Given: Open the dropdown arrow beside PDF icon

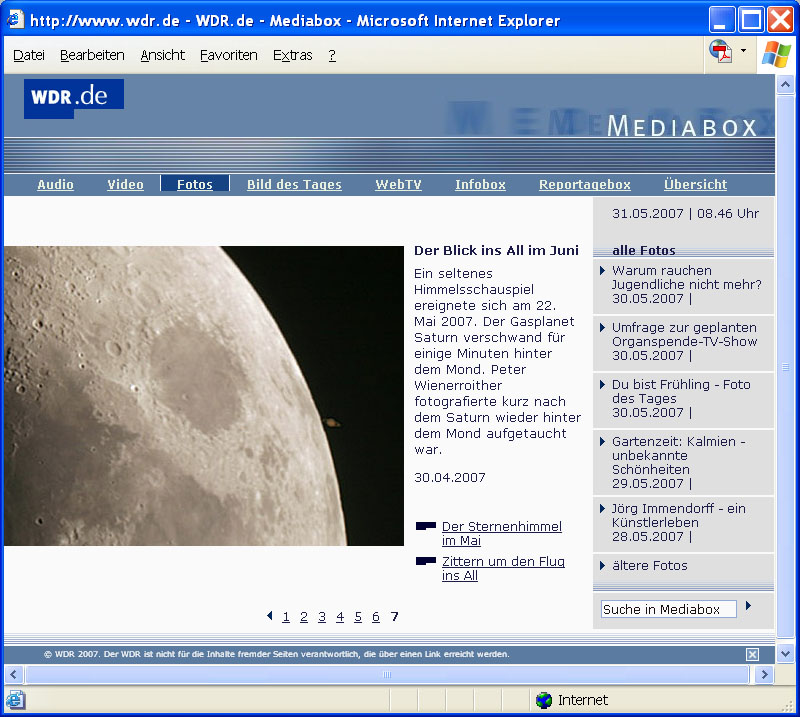Looking at the screenshot, I should coord(743,51).
